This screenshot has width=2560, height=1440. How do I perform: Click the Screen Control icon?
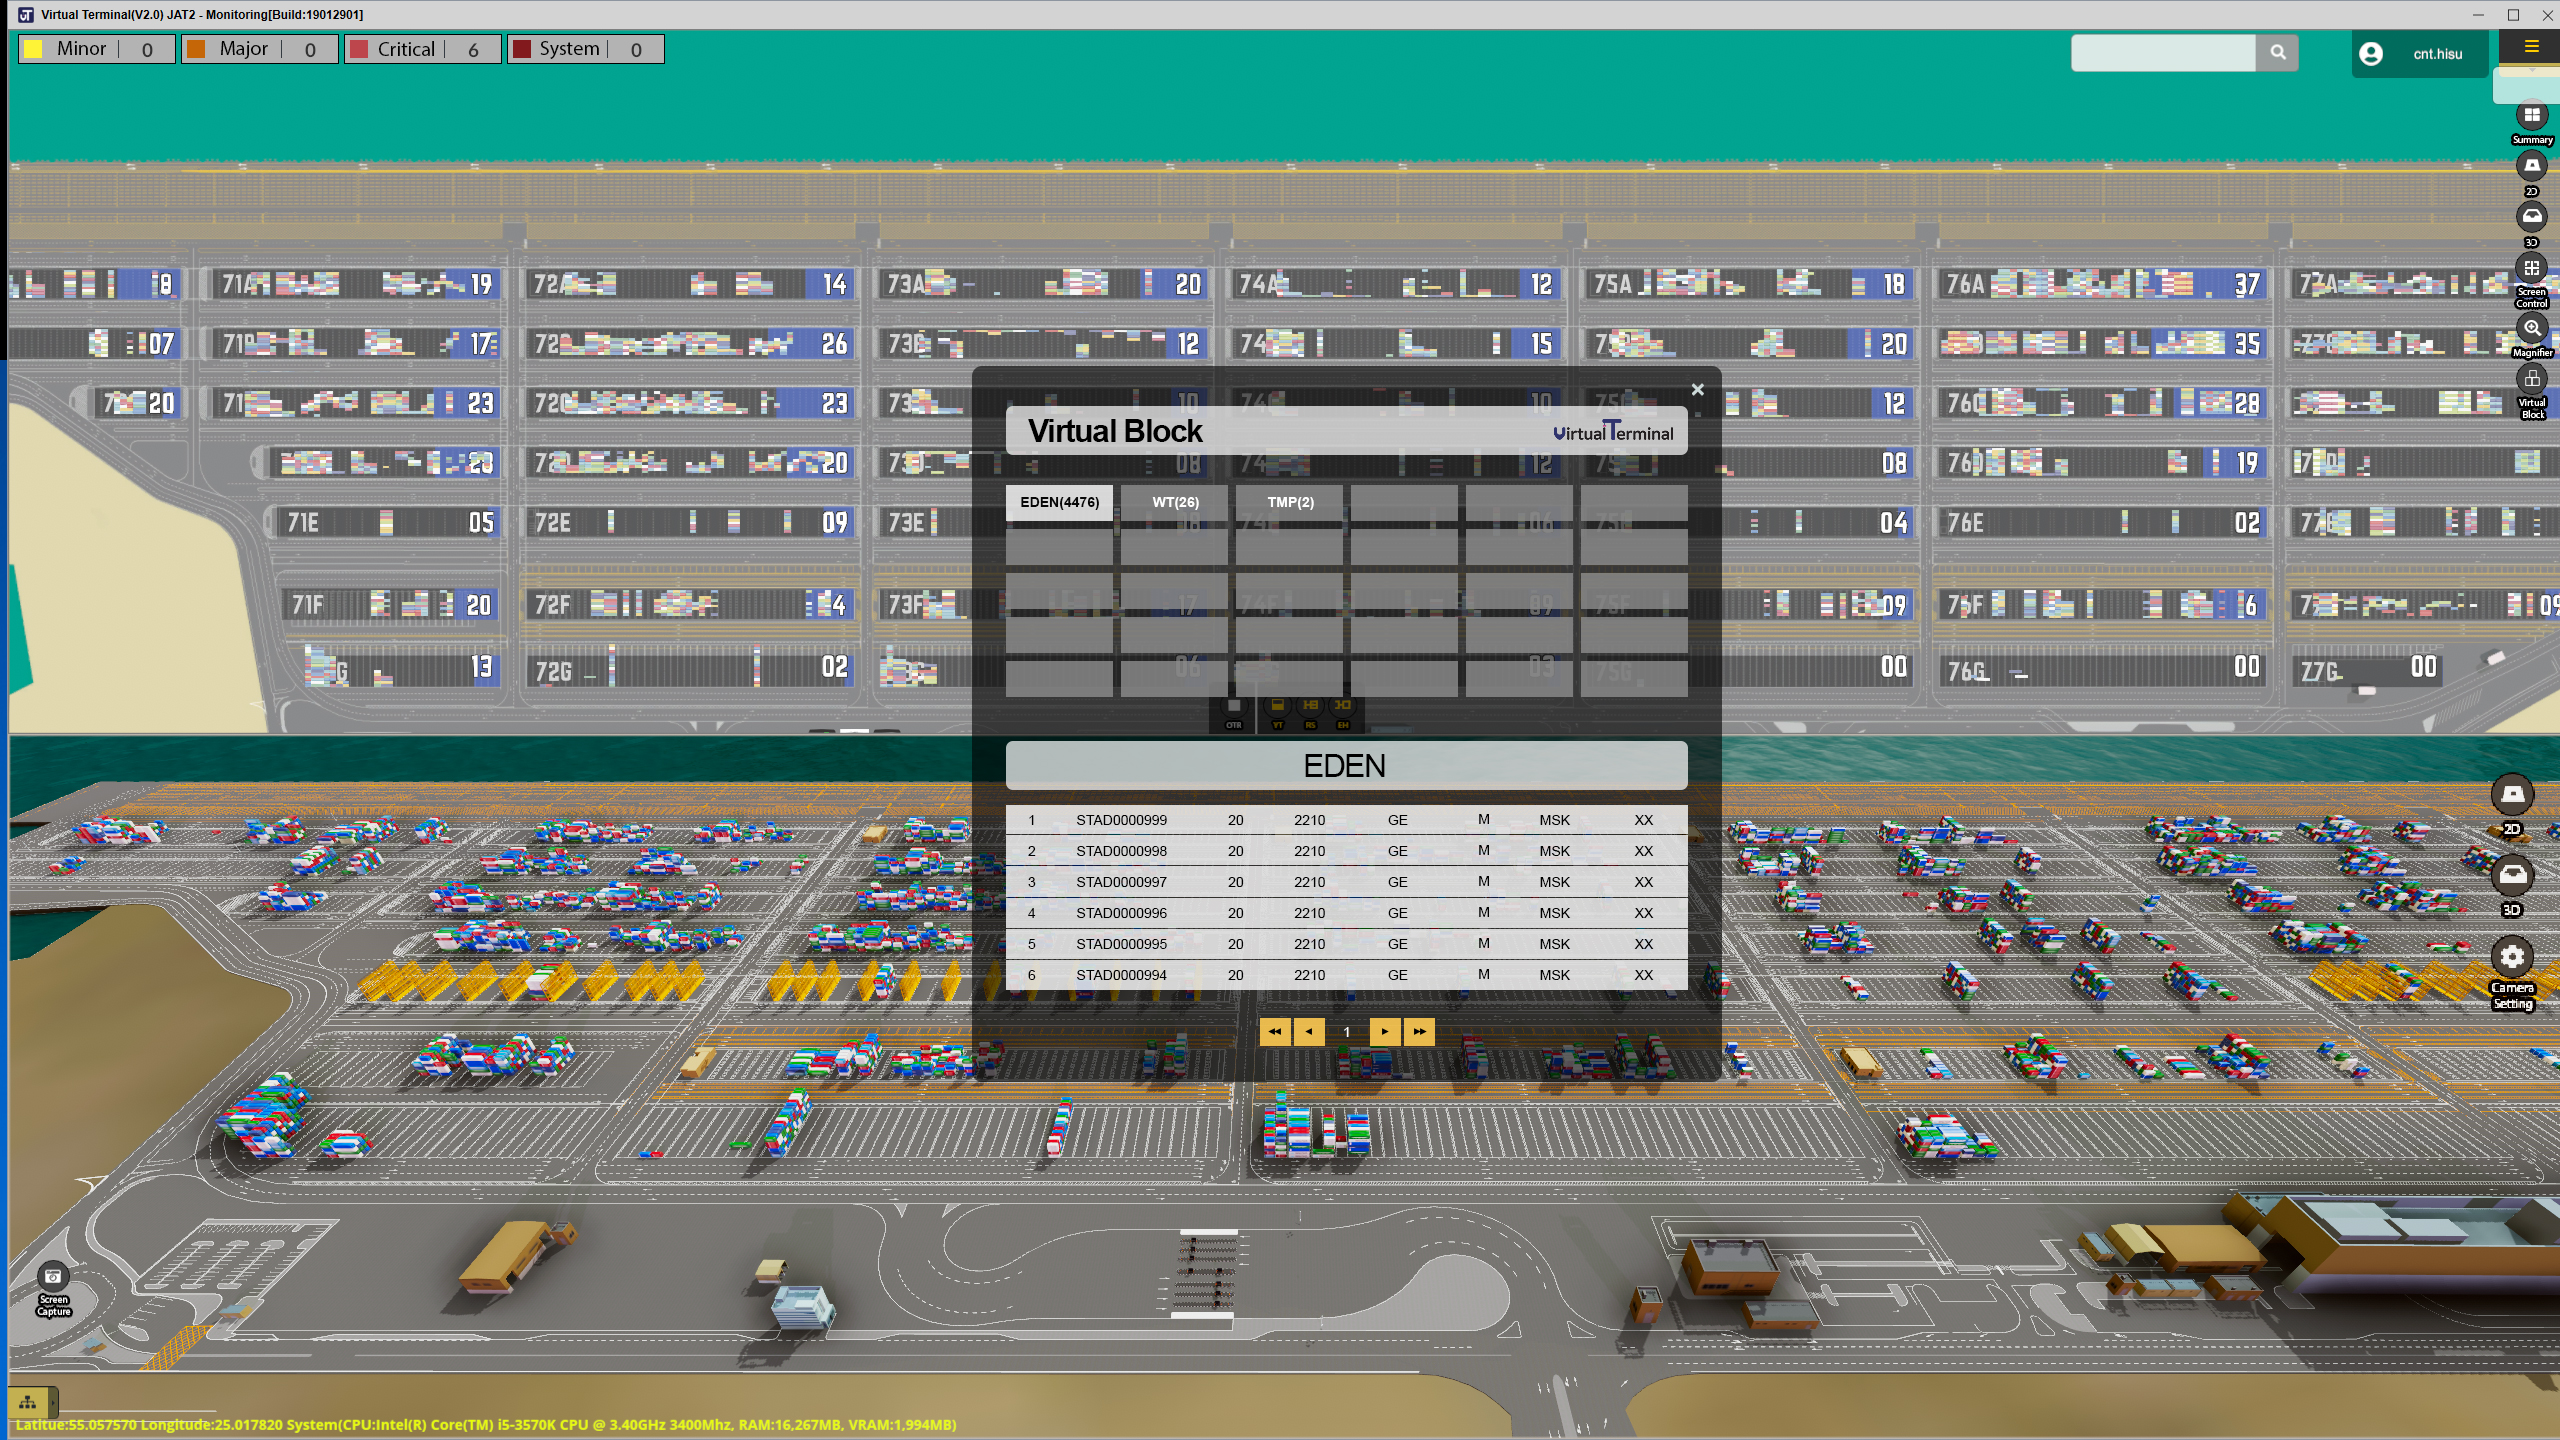(2531, 269)
